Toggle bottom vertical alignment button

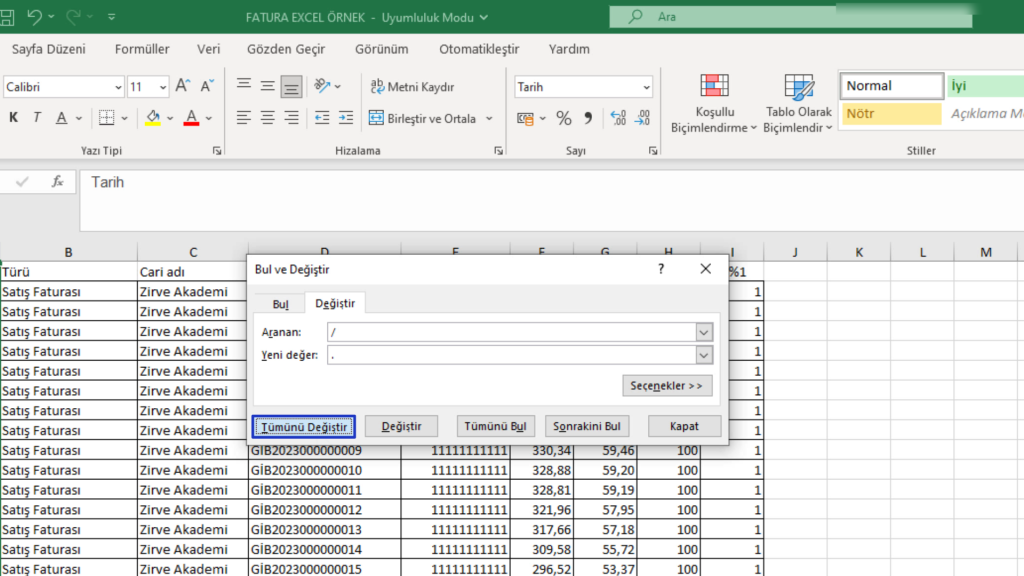[x=292, y=87]
